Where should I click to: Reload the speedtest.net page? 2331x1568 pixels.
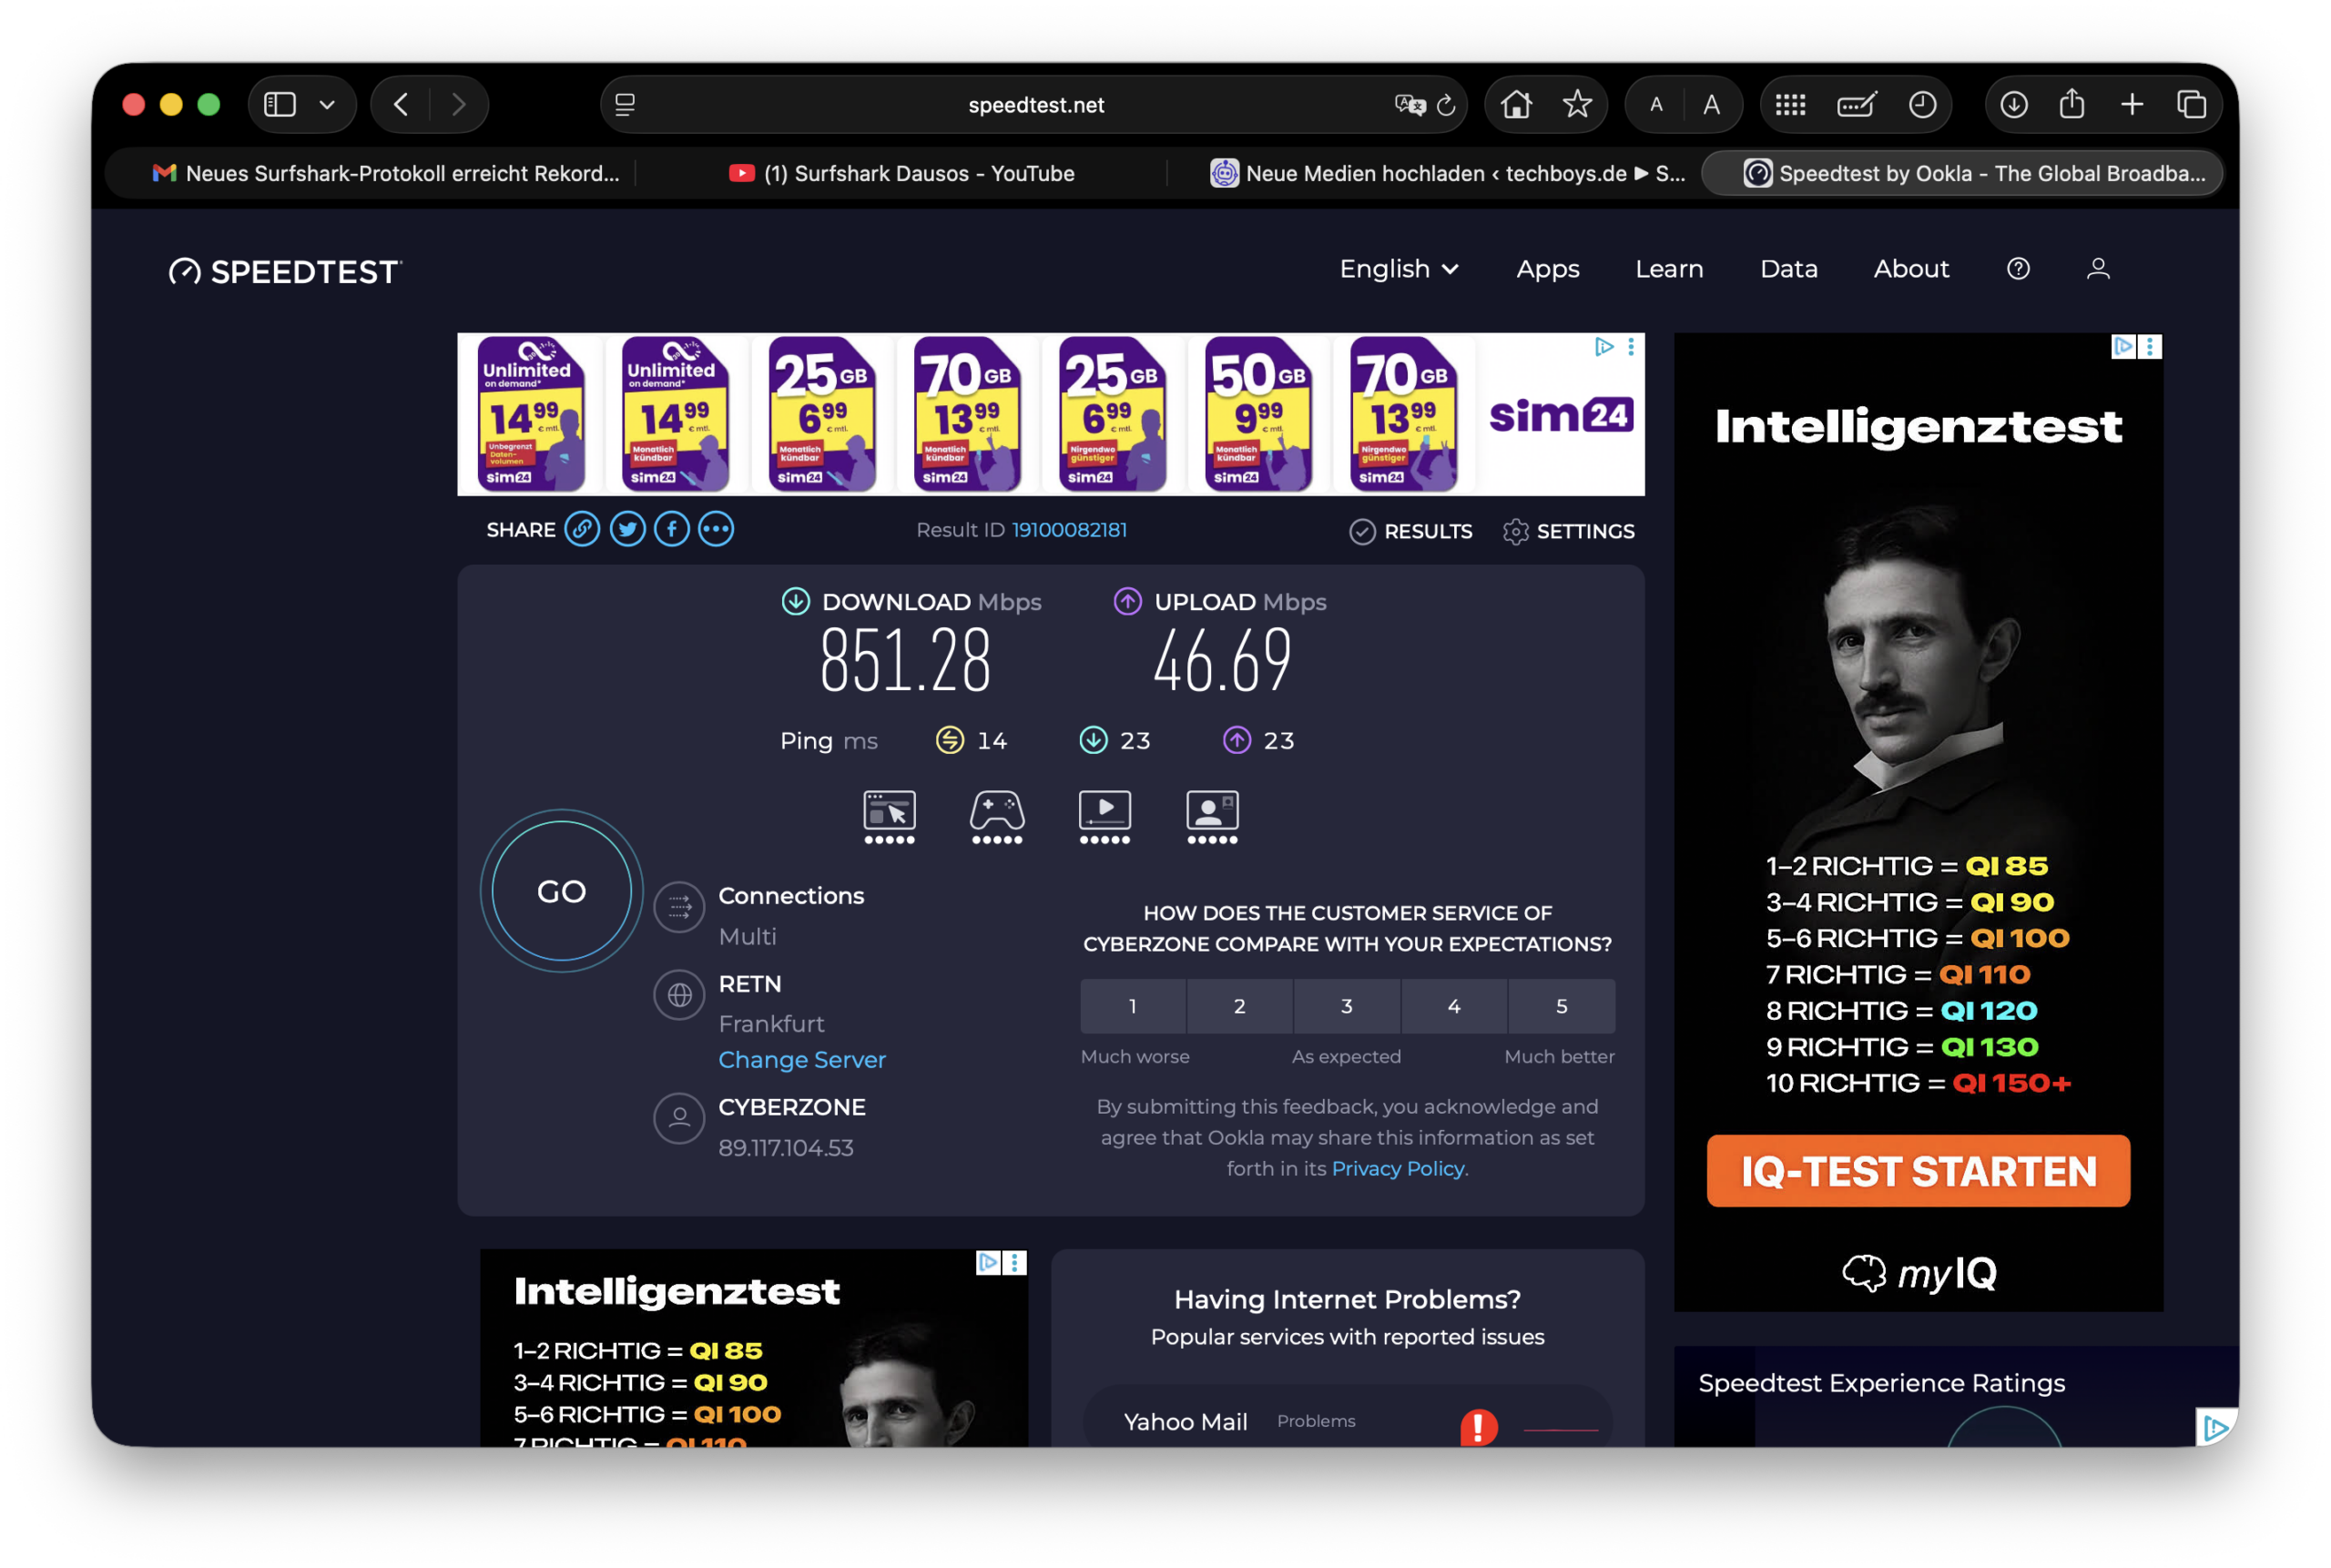[1446, 104]
